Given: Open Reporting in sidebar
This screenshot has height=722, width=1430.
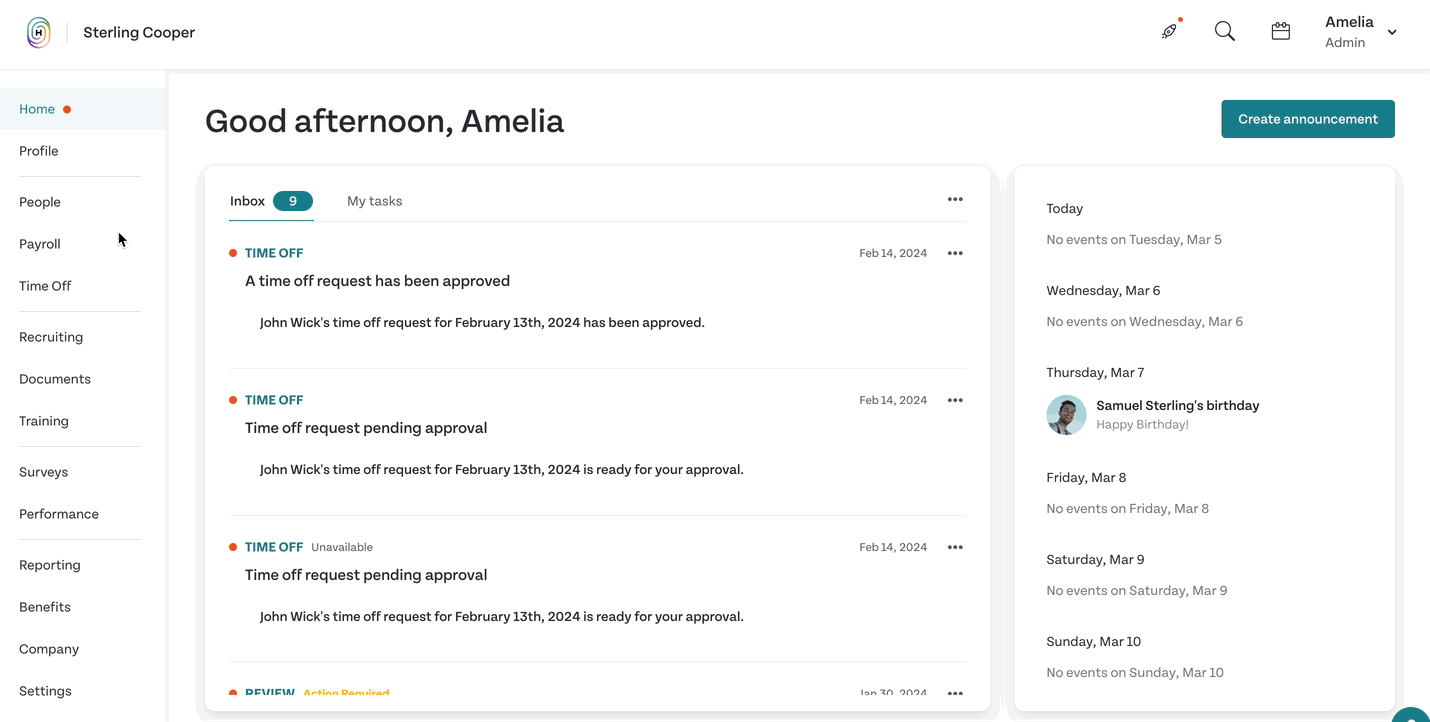Looking at the screenshot, I should coord(50,565).
